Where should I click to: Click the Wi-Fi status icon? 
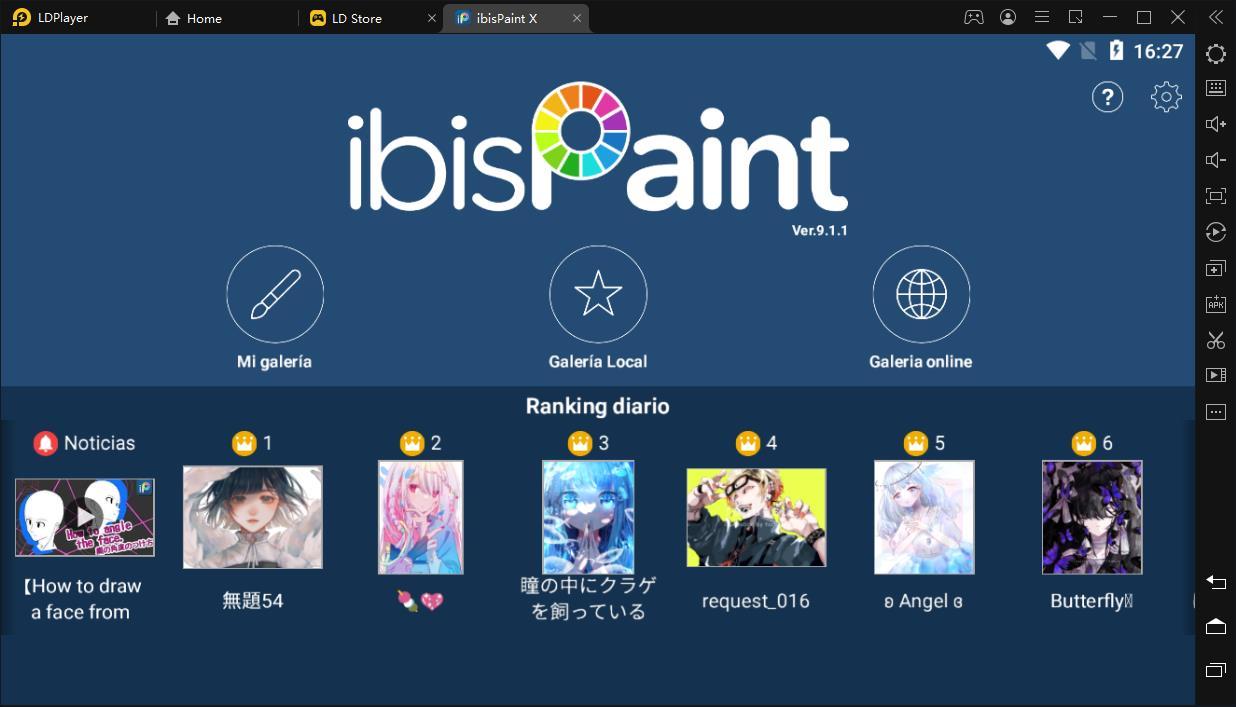coord(1058,50)
